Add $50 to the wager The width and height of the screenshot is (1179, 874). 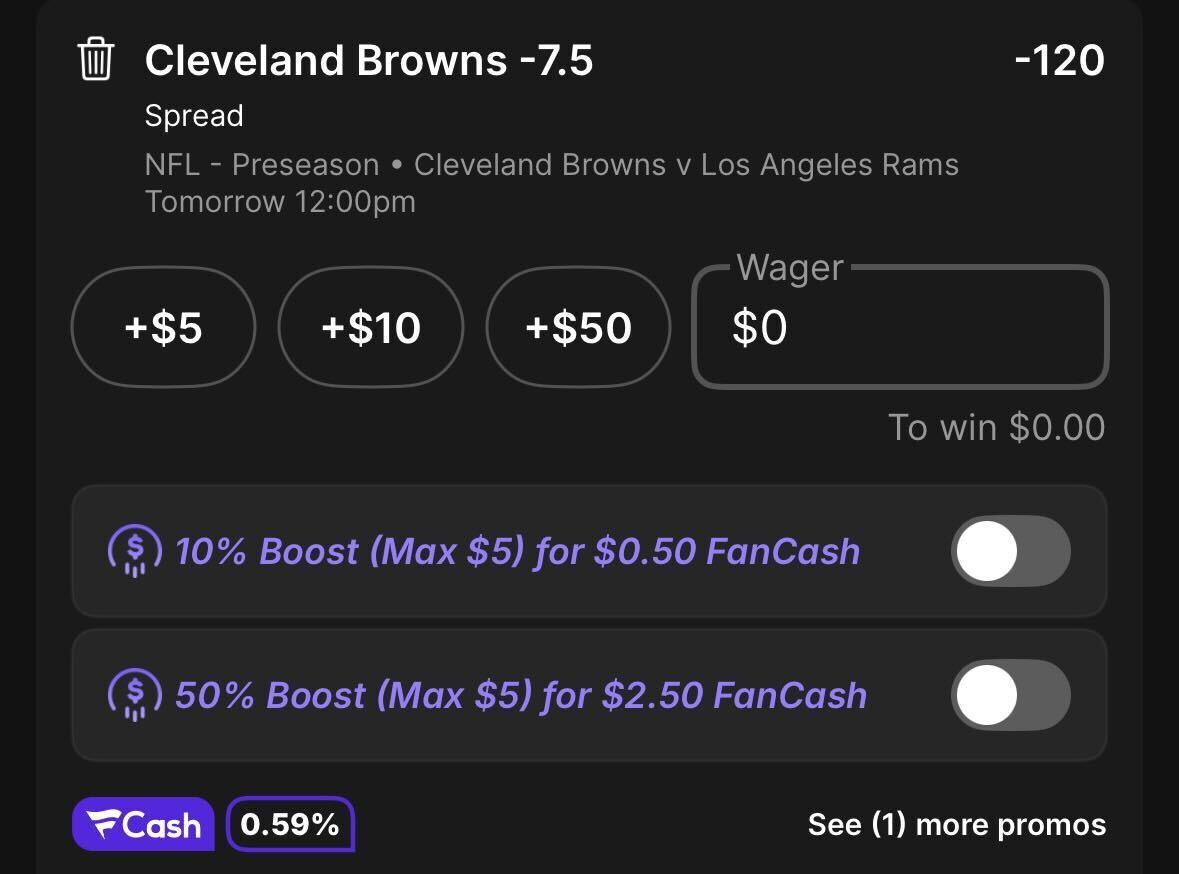(x=578, y=327)
